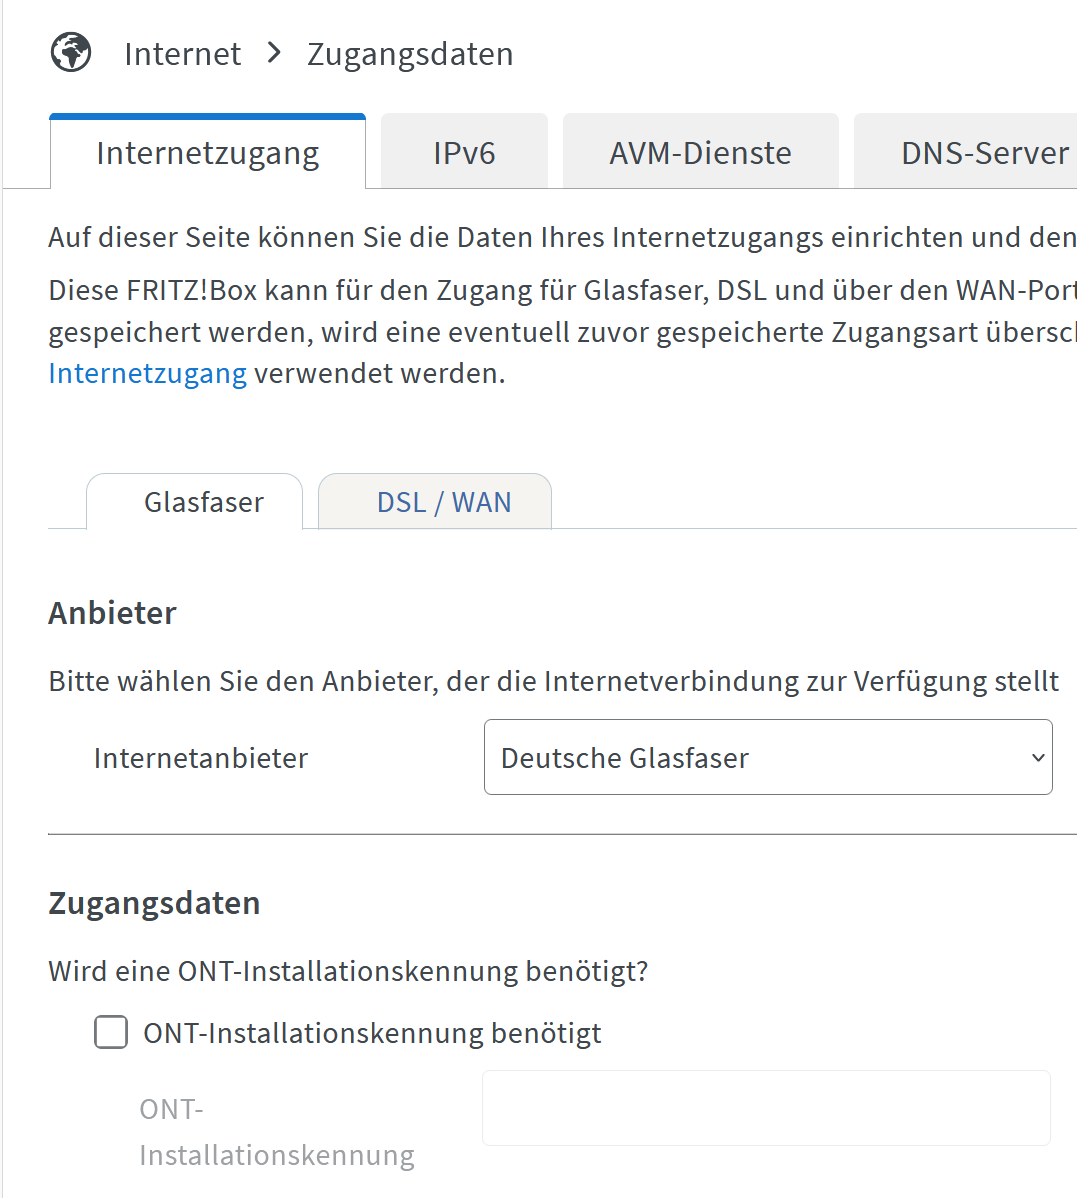Open the Internetanbieter dropdown showing Deutsche Glasfaser
The image size is (1077, 1198).
pos(768,757)
